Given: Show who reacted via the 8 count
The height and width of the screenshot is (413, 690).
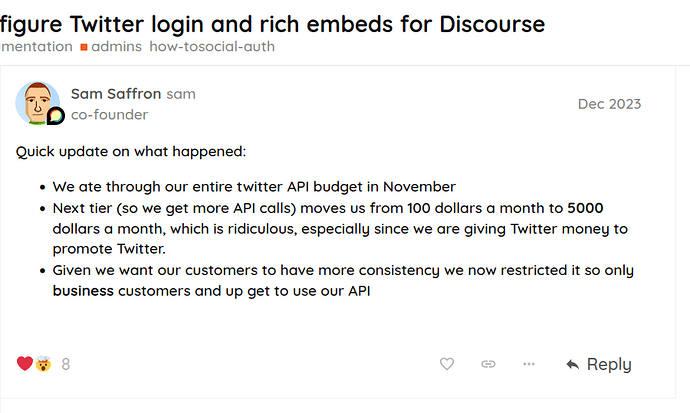Looking at the screenshot, I should 66,364.
